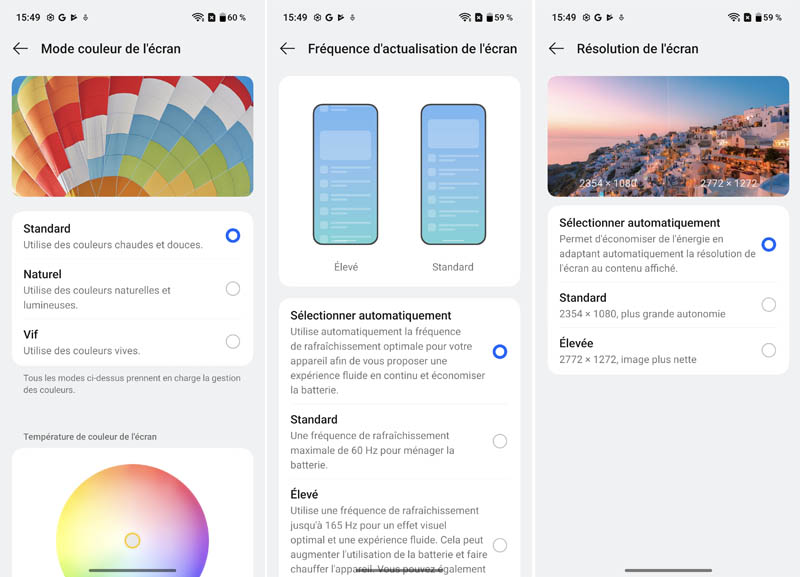The width and height of the screenshot is (800, 577).
Task: Select Élevée 2772 × 1272 resolution
Action: pos(768,350)
